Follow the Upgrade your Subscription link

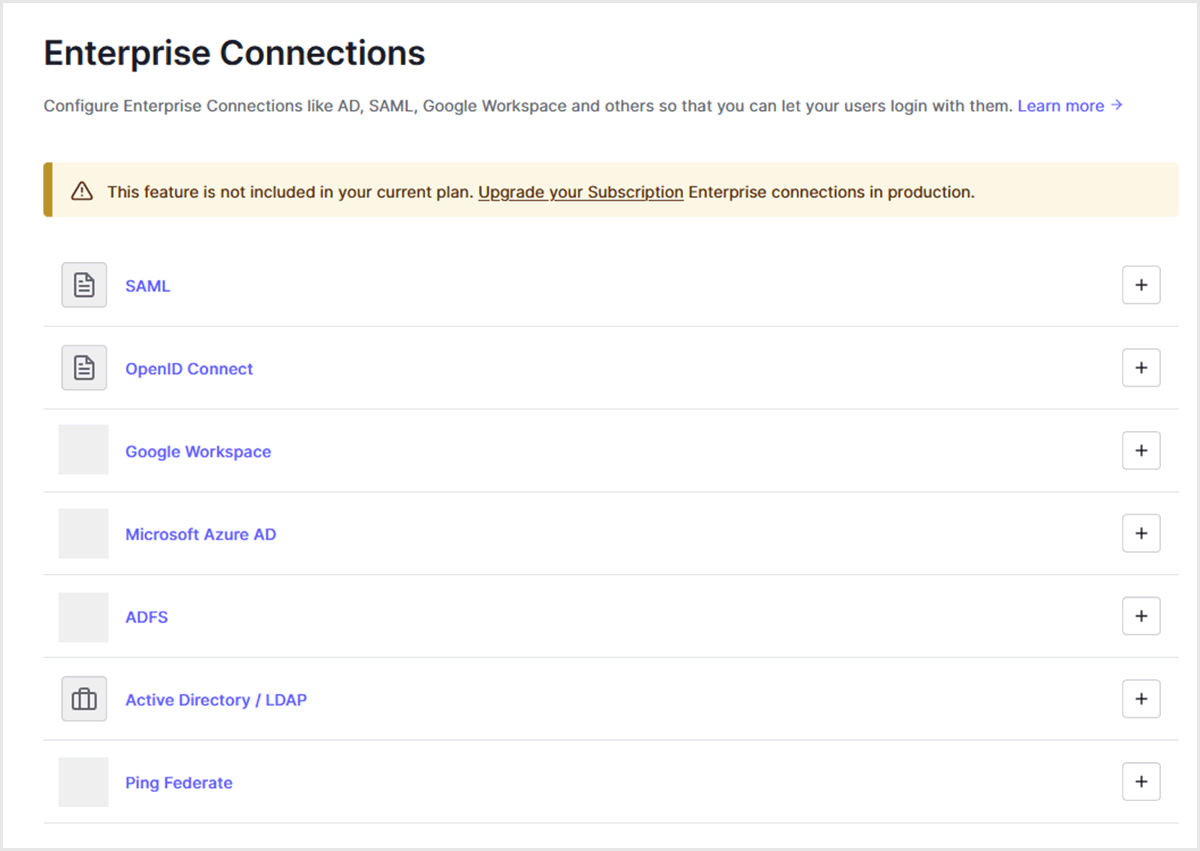point(580,192)
